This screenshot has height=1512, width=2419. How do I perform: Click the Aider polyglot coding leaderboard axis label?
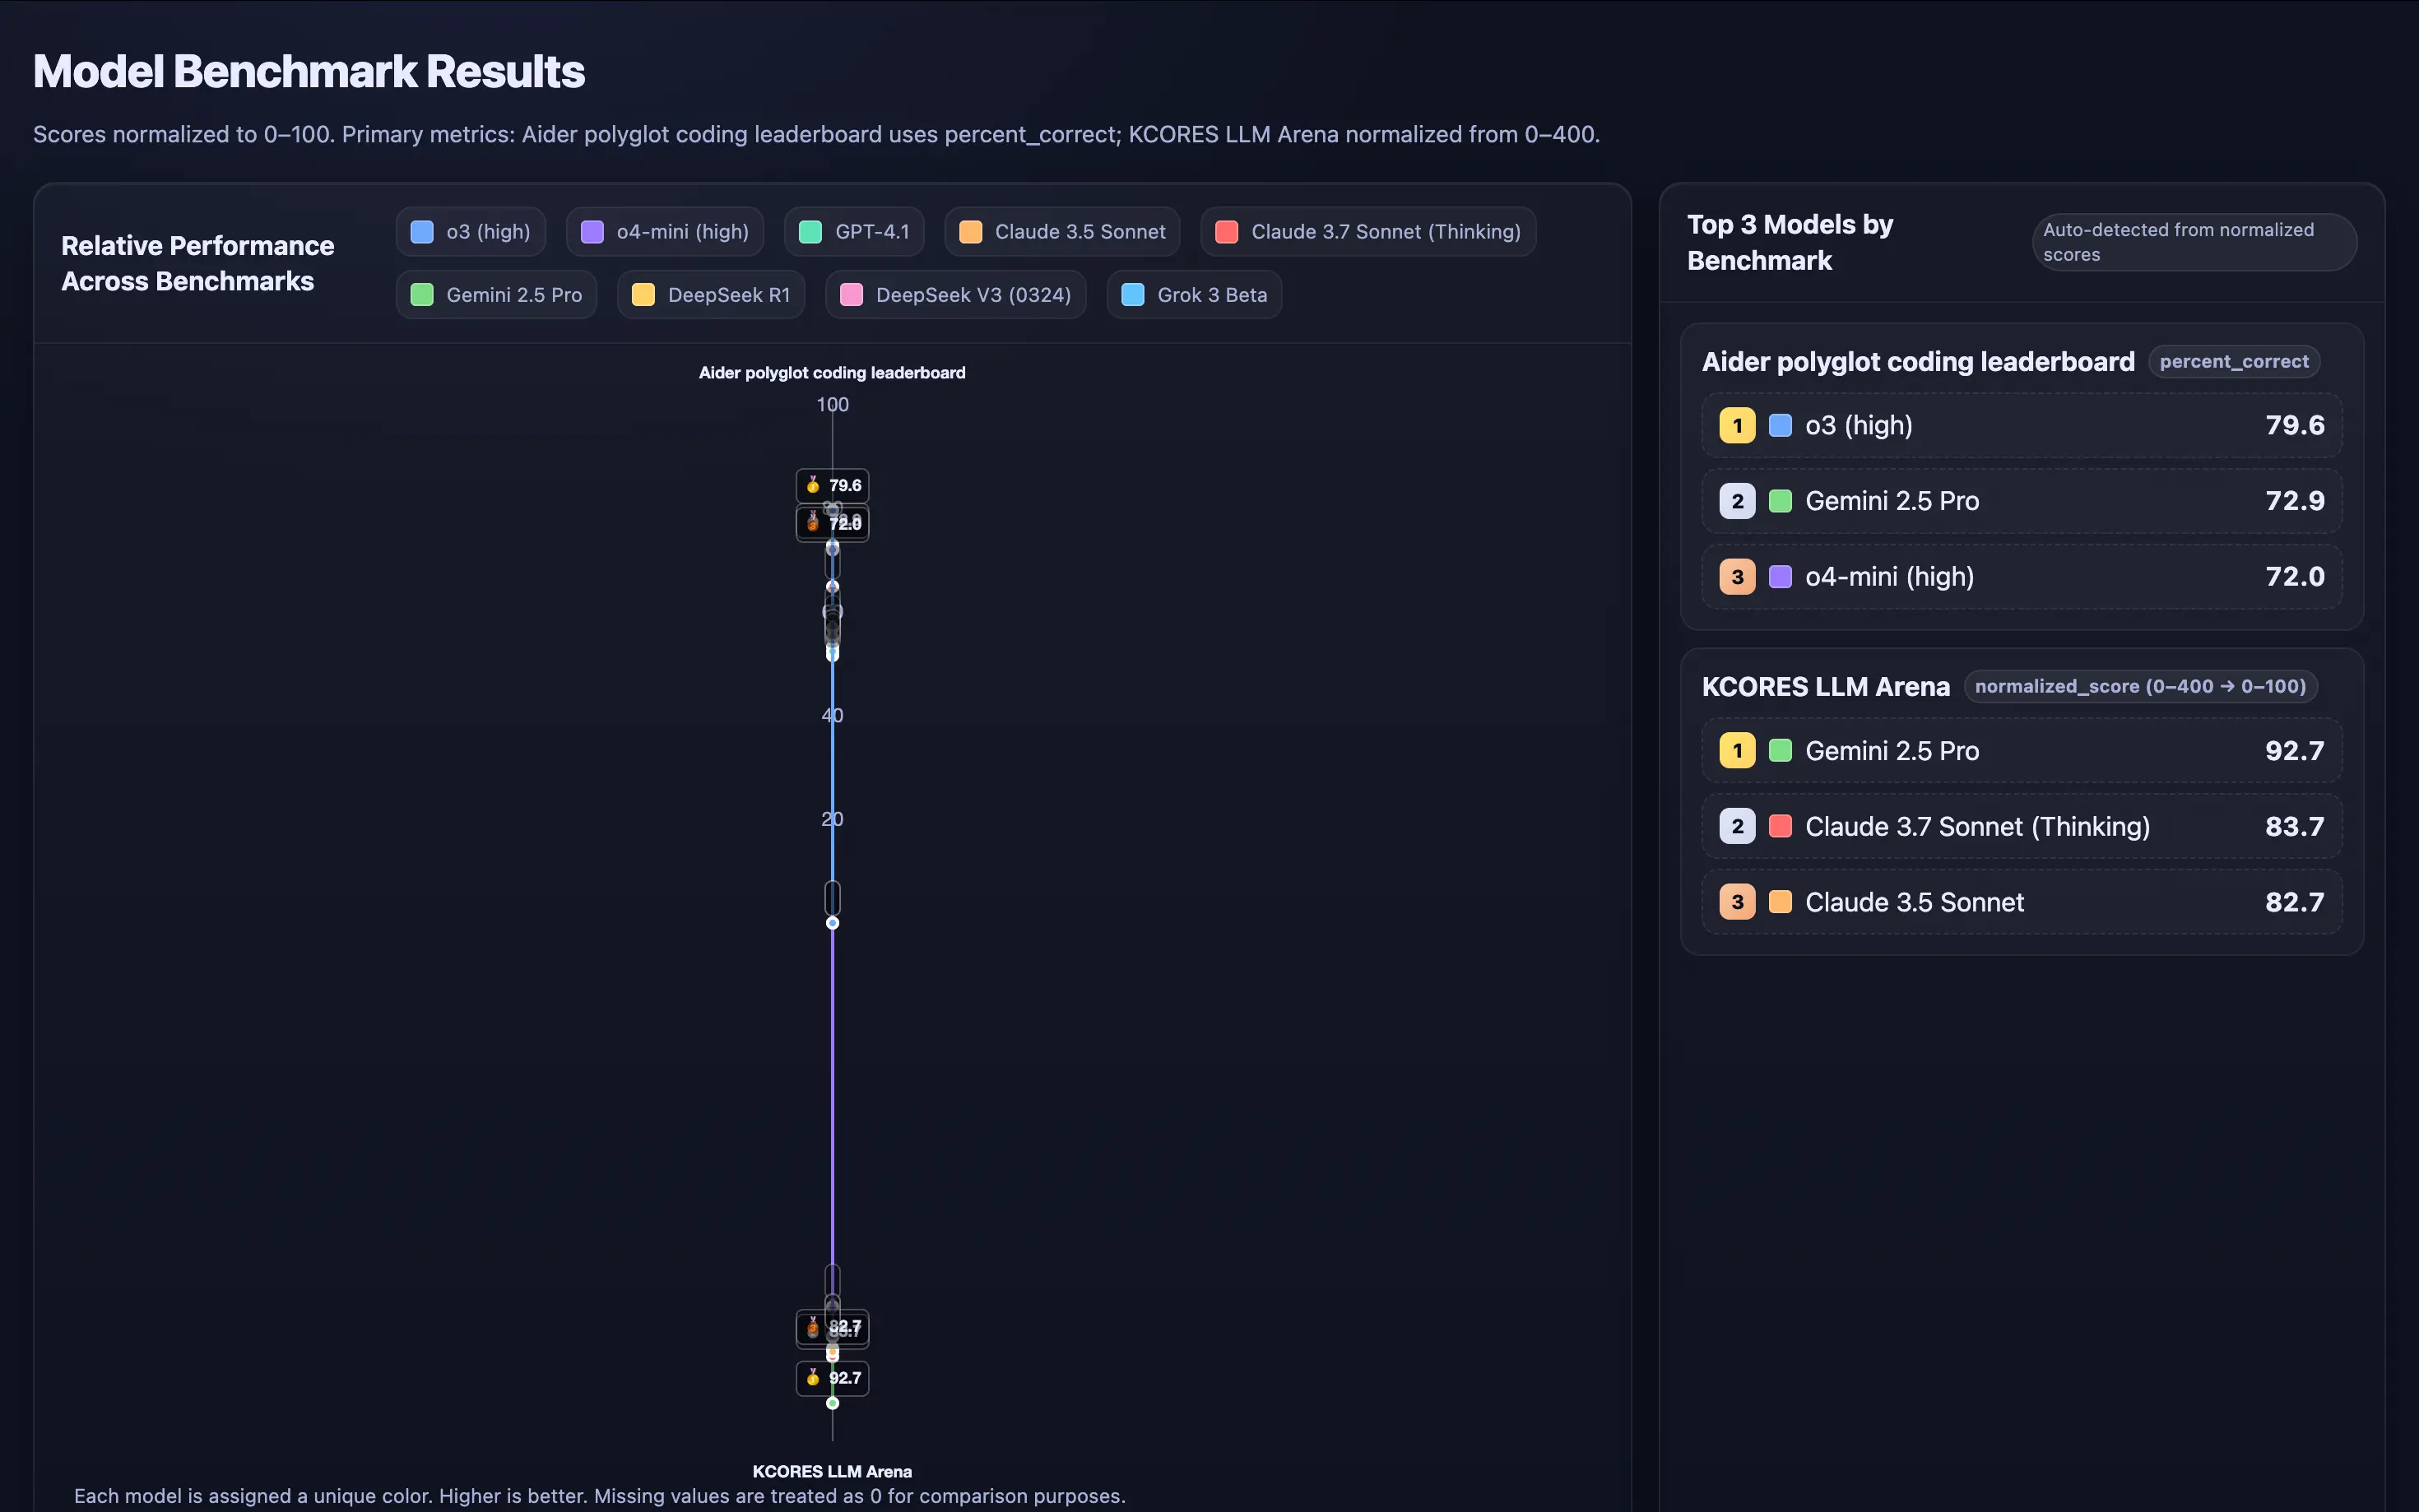pos(832,373)
